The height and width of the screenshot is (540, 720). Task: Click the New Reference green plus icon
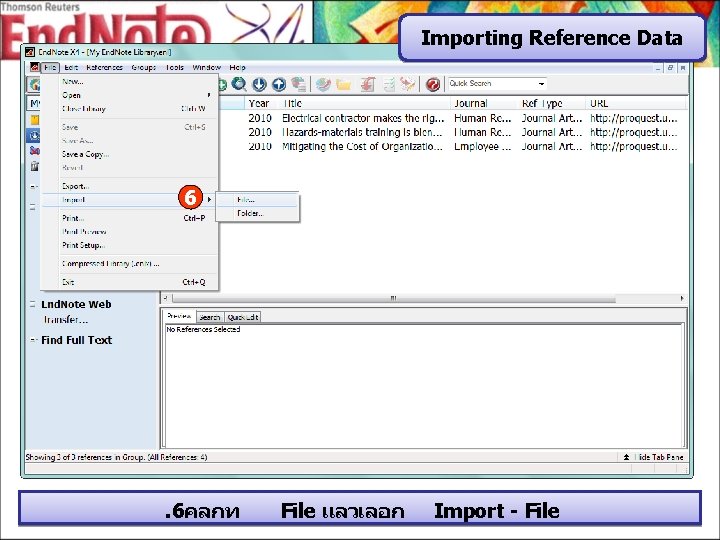(x=222, y=84)
